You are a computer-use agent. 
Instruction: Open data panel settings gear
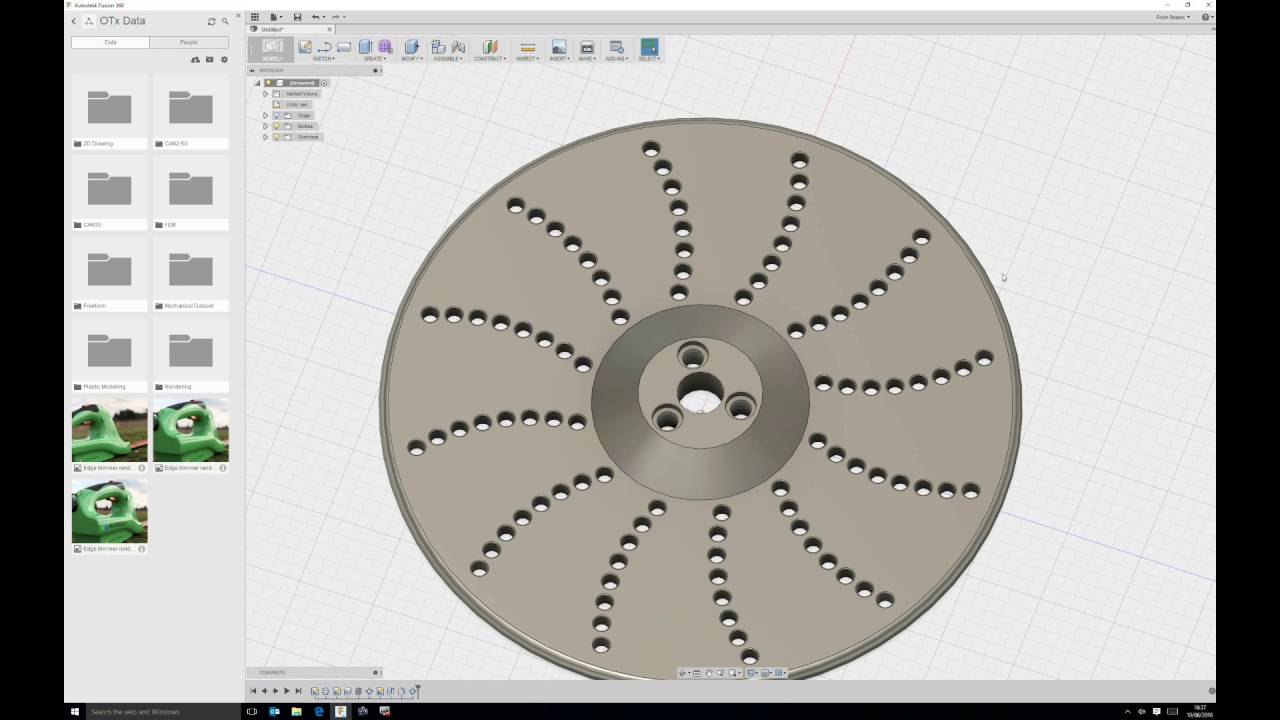click(x=224, y=60)
